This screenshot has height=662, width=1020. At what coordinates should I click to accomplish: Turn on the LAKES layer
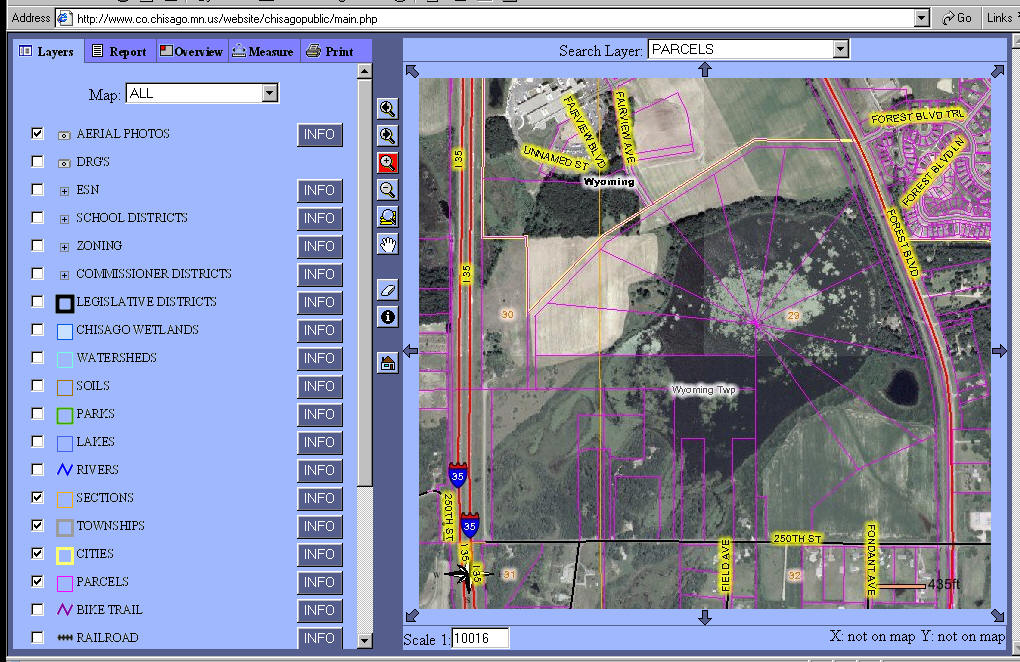37,441
